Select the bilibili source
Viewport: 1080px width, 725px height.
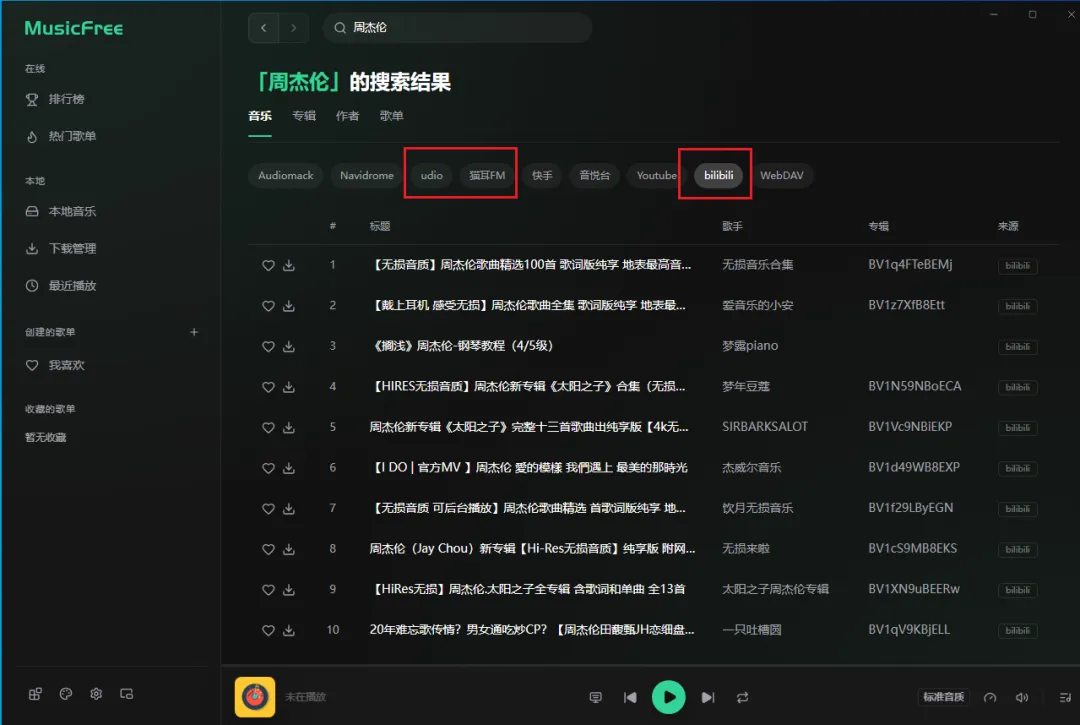point(718,176)
